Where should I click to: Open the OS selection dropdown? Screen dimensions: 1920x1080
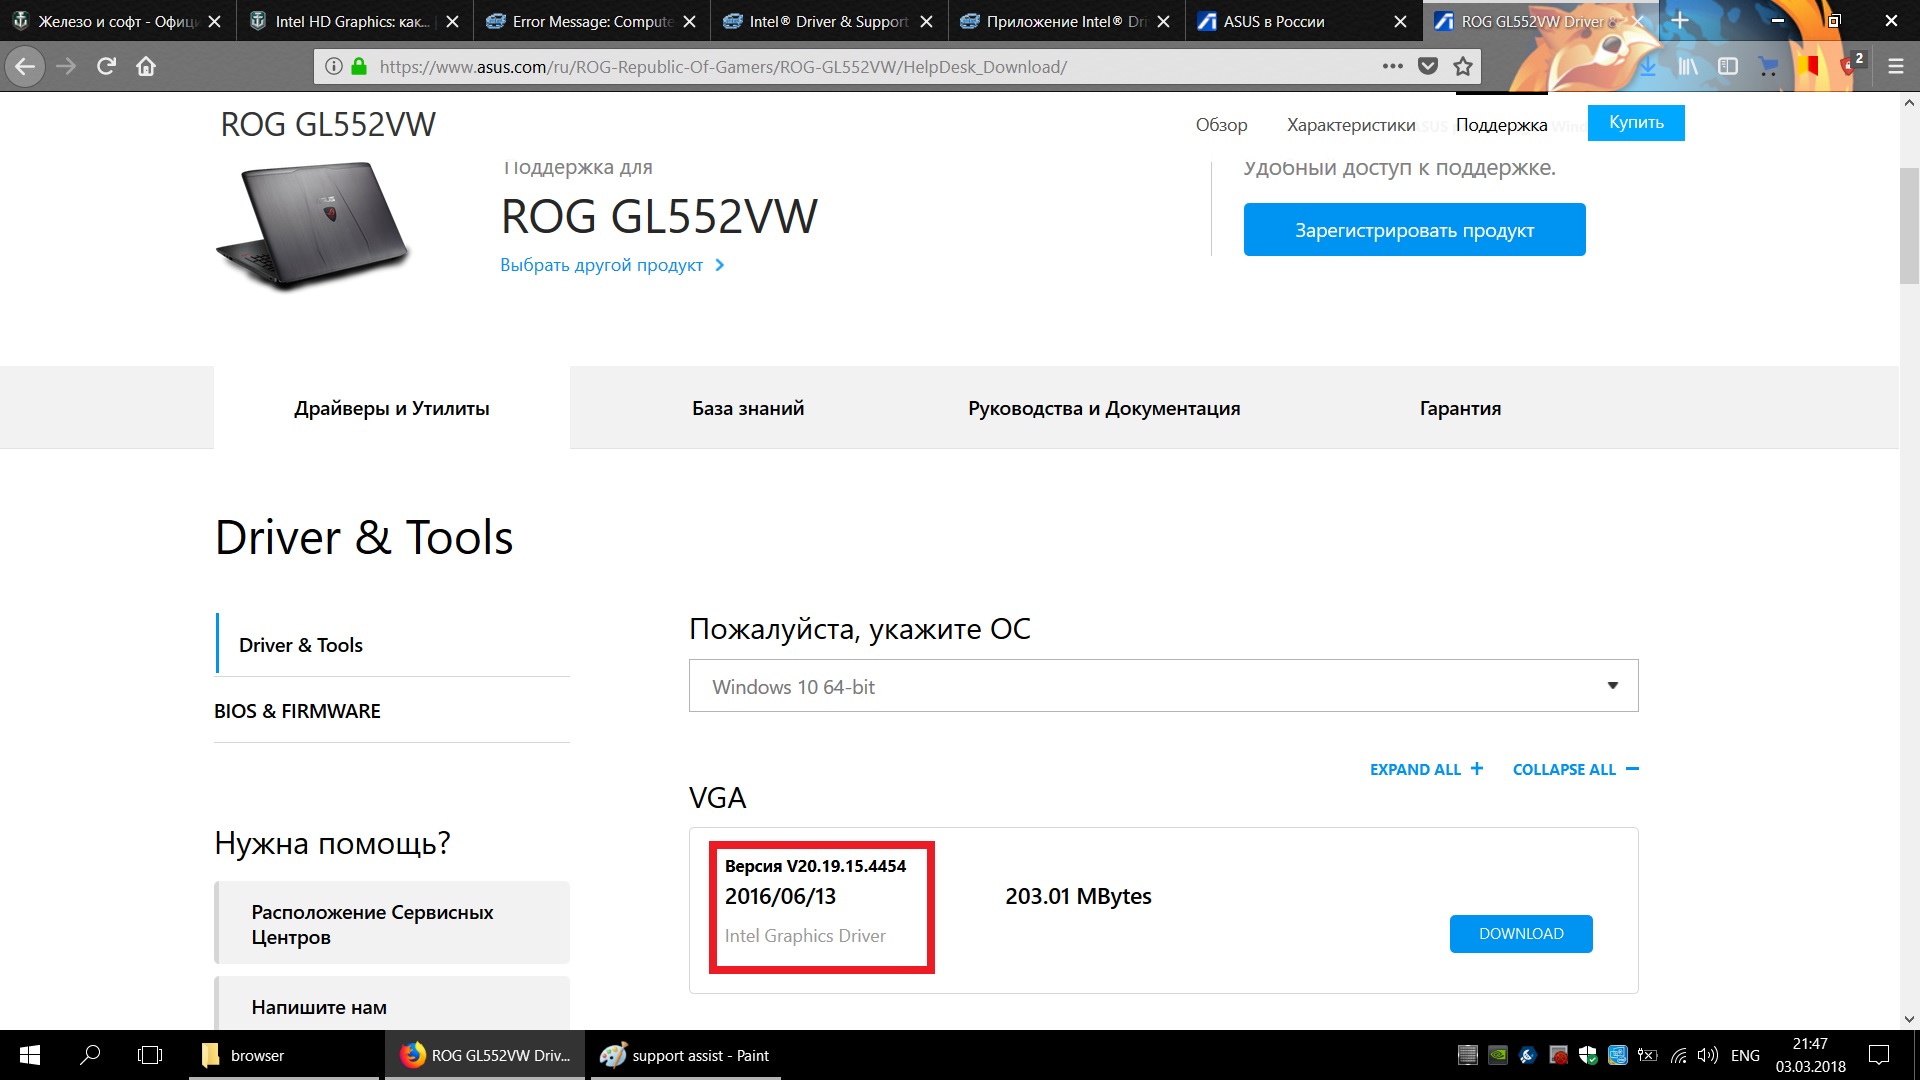click(x=1163, y=686)
